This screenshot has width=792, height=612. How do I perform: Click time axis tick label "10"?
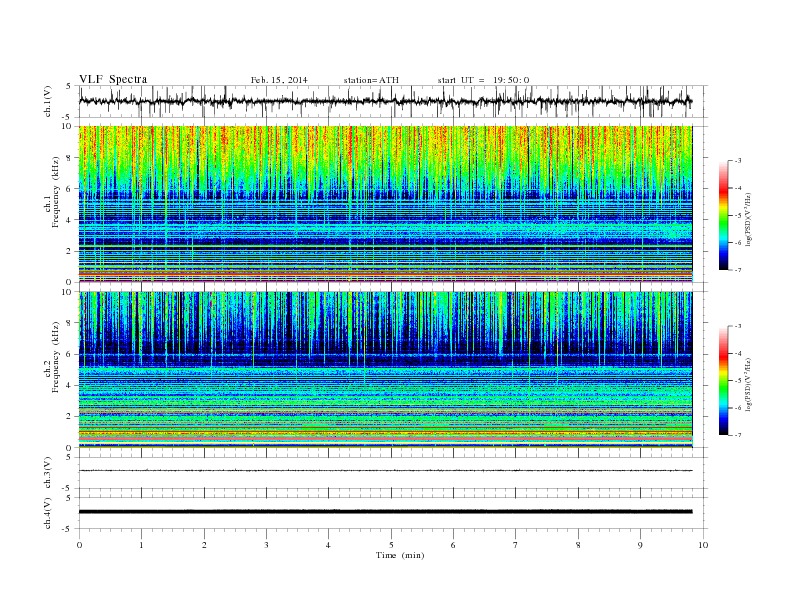click(703, 545)
